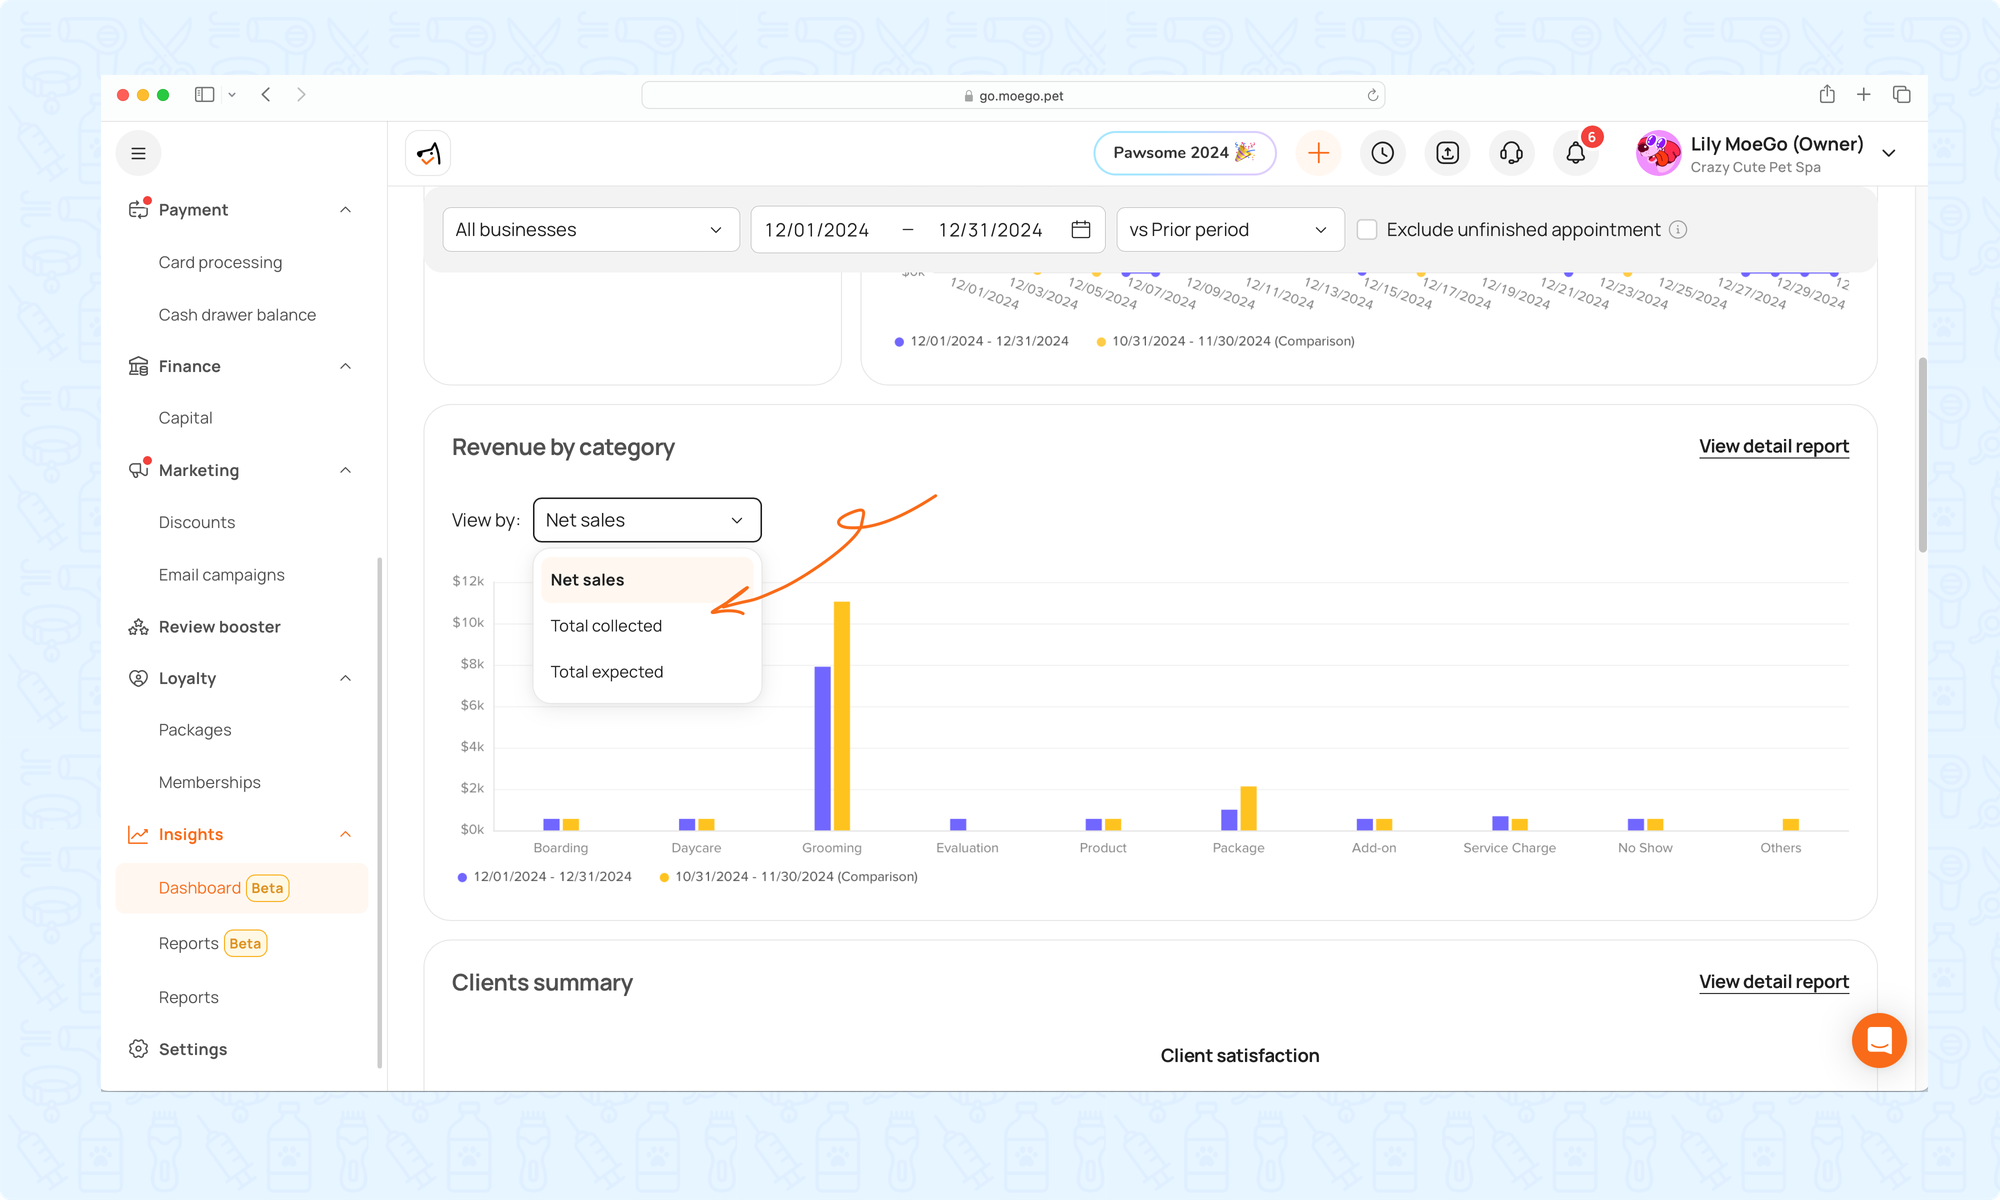Open Revenue by category View detail report

[1773, 446]
